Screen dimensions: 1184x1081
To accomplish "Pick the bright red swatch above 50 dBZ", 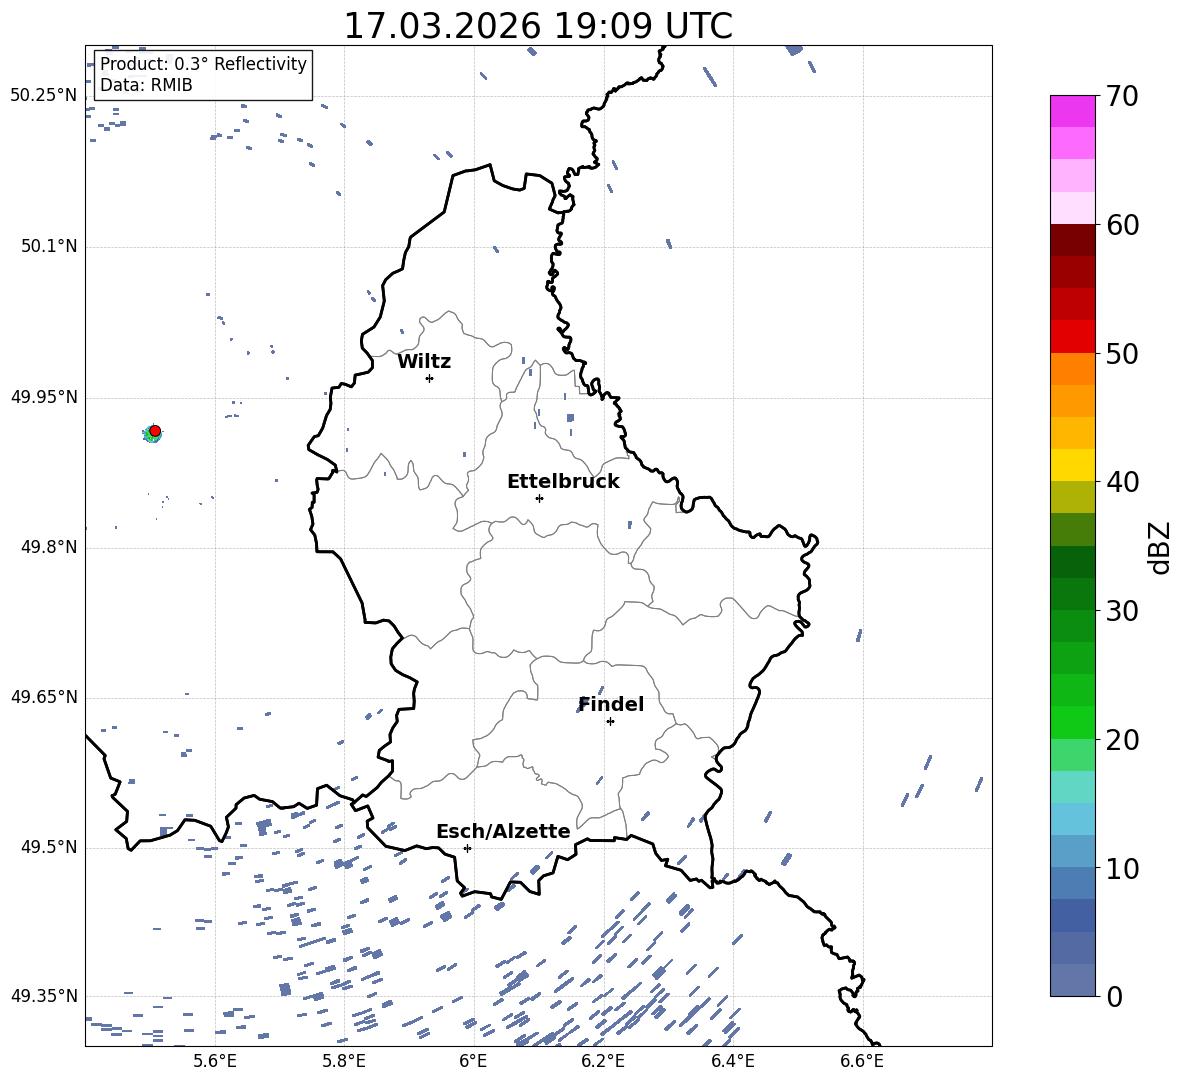I will [1073, 337].
